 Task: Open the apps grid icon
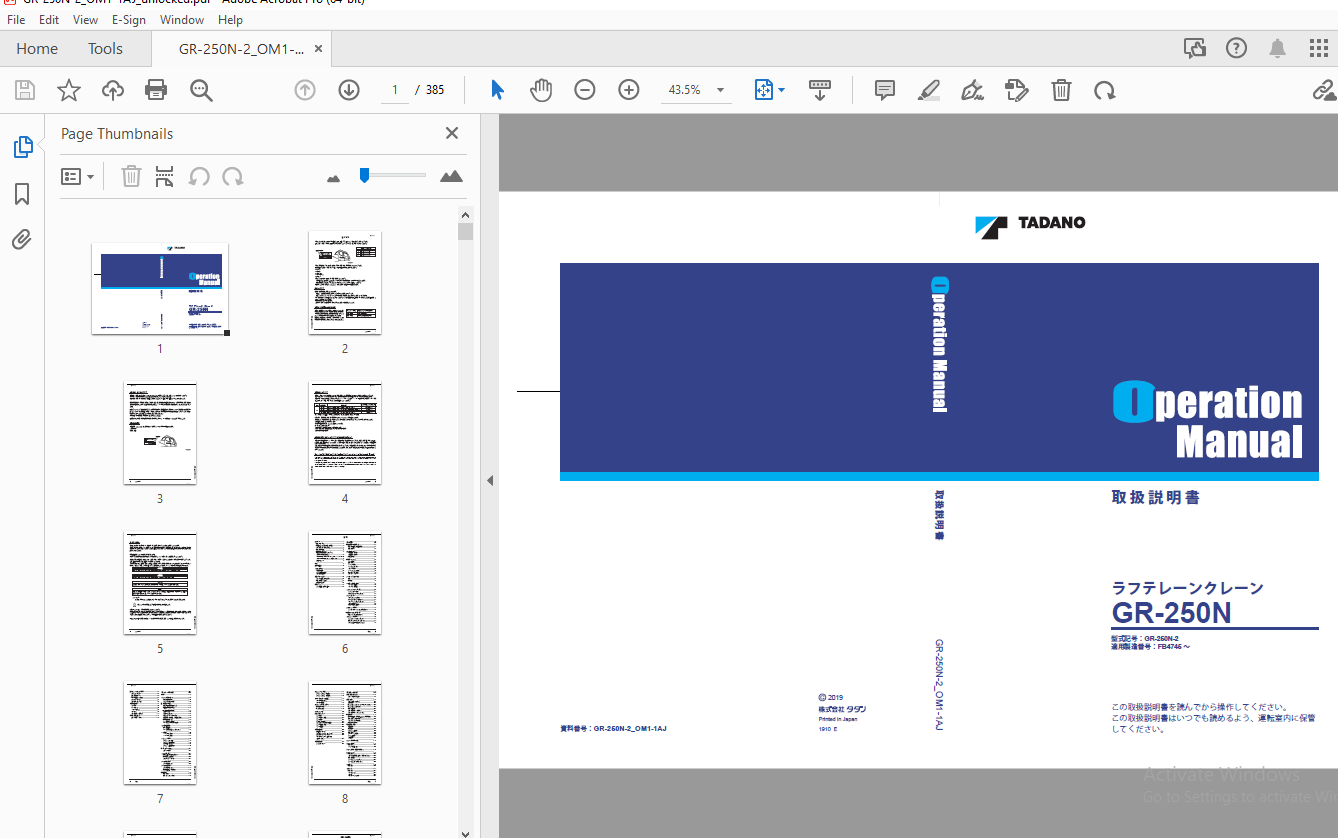pyautogui.click(x=1319, y=48)
